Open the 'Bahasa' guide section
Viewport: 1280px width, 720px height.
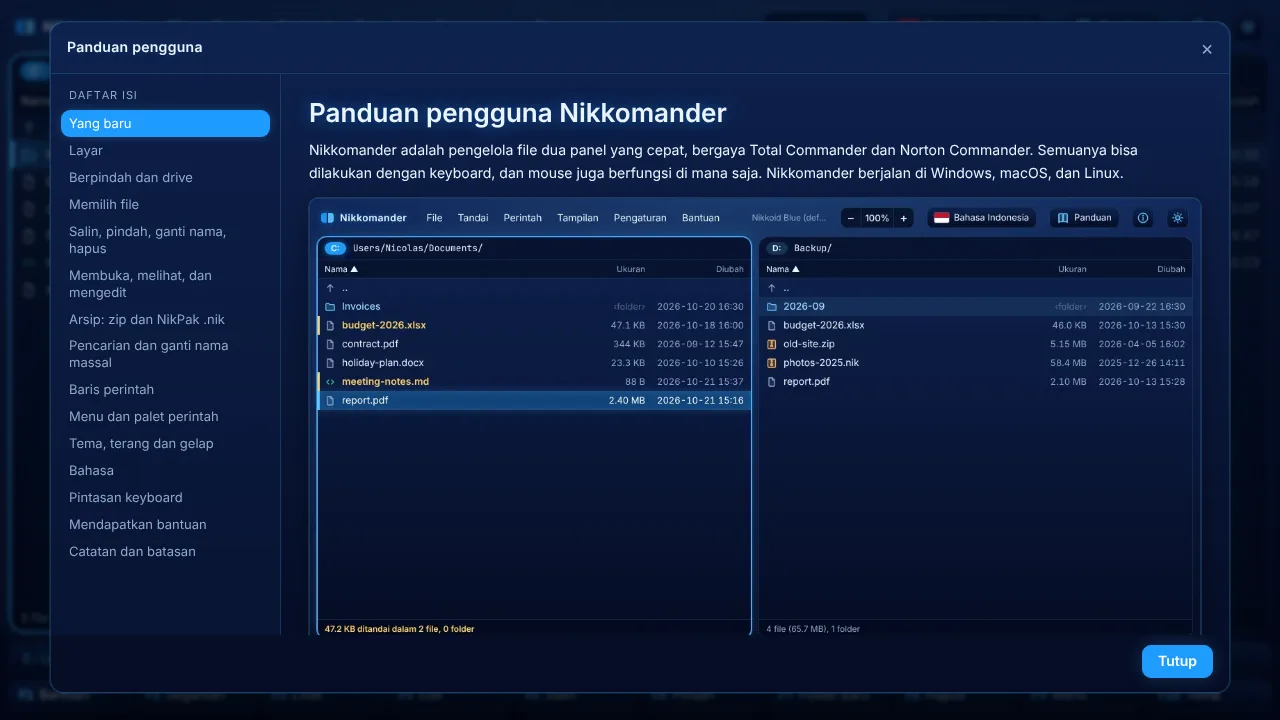[x=165, y=470]
